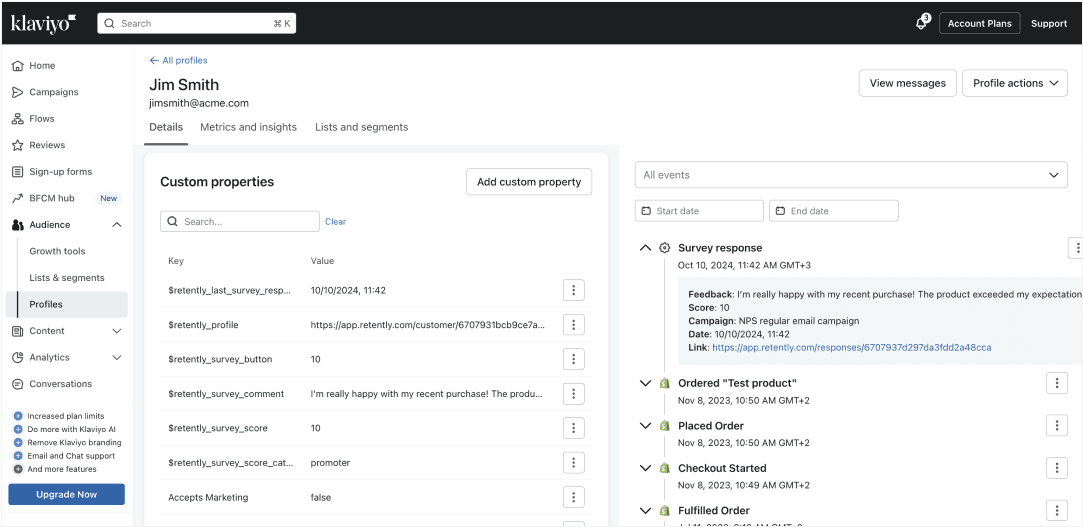Screen dimensions: 1083x527
Task: Click the Analytics pie chart icon
Action: tap(18, 357)
